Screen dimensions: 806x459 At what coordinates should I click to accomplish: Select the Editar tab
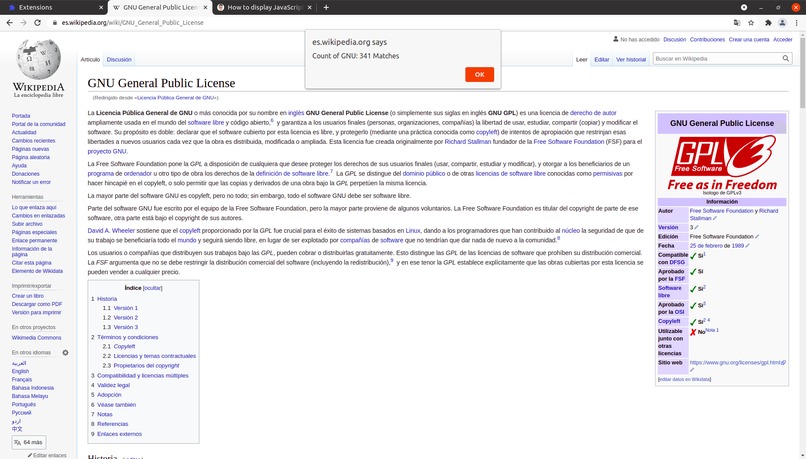click(x=601, y=60)
